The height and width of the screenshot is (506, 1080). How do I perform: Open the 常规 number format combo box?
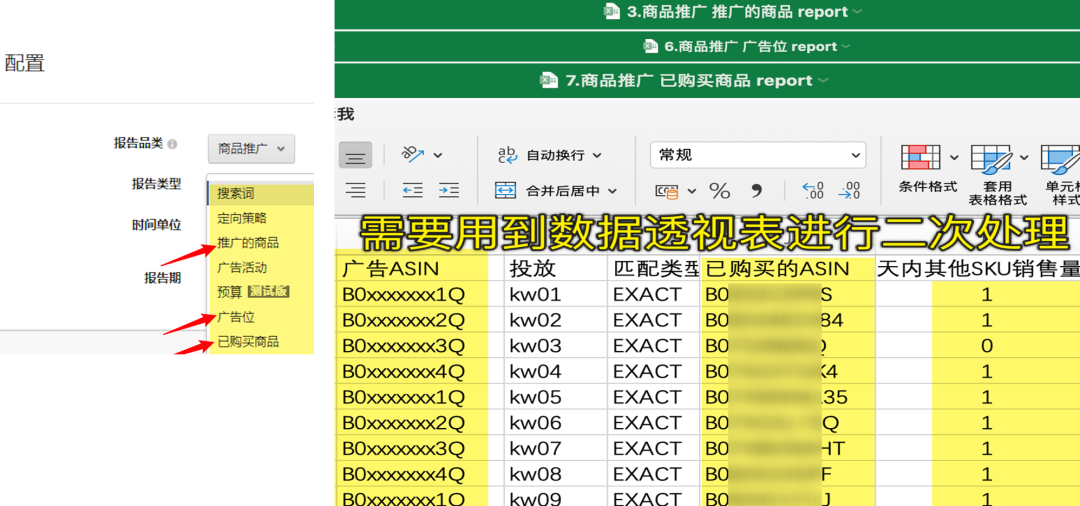(x=758, y=156)
